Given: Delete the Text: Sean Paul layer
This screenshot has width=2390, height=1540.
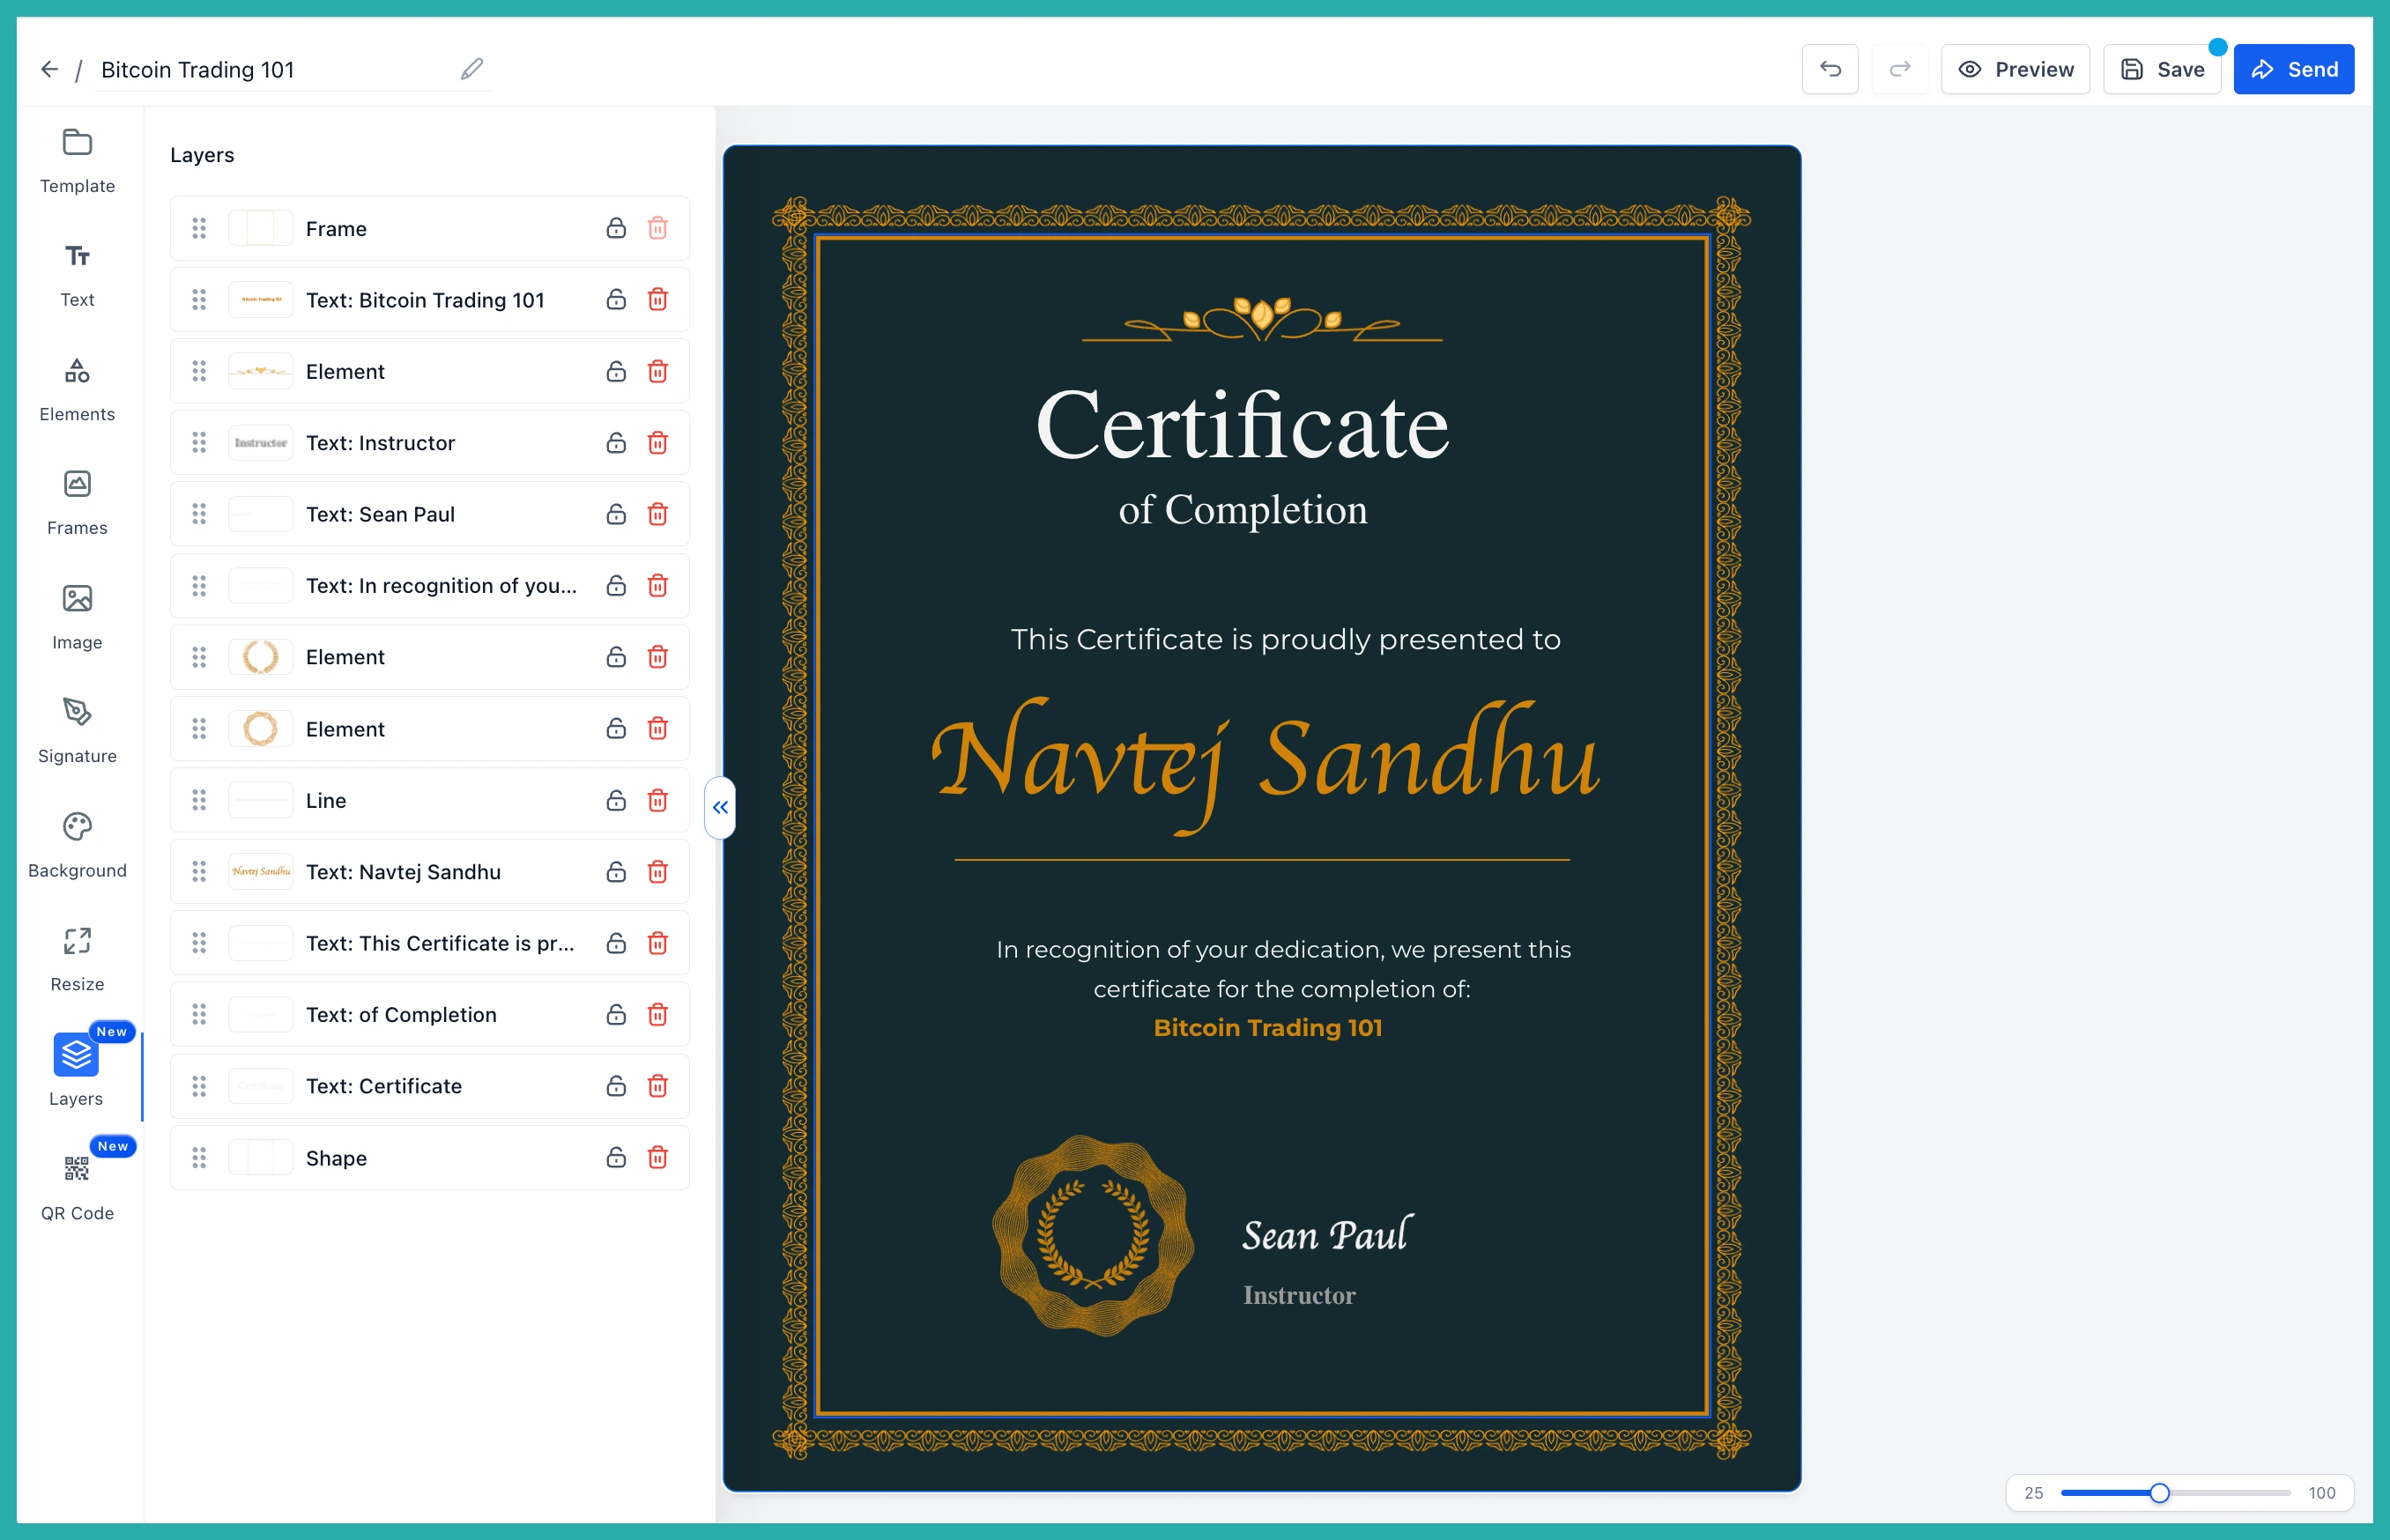Looking at the screenshot, I should coord(657,513).
